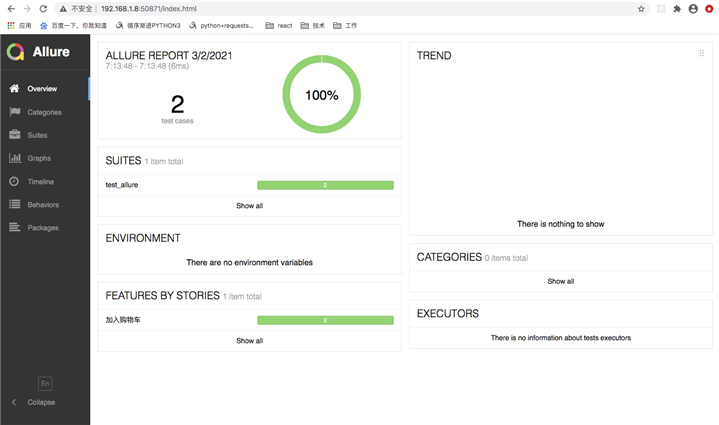Image resolution: width=719 pixels, height=425 pixels.
Task: Show all in the SUITES widget
Action: [249, 206]
